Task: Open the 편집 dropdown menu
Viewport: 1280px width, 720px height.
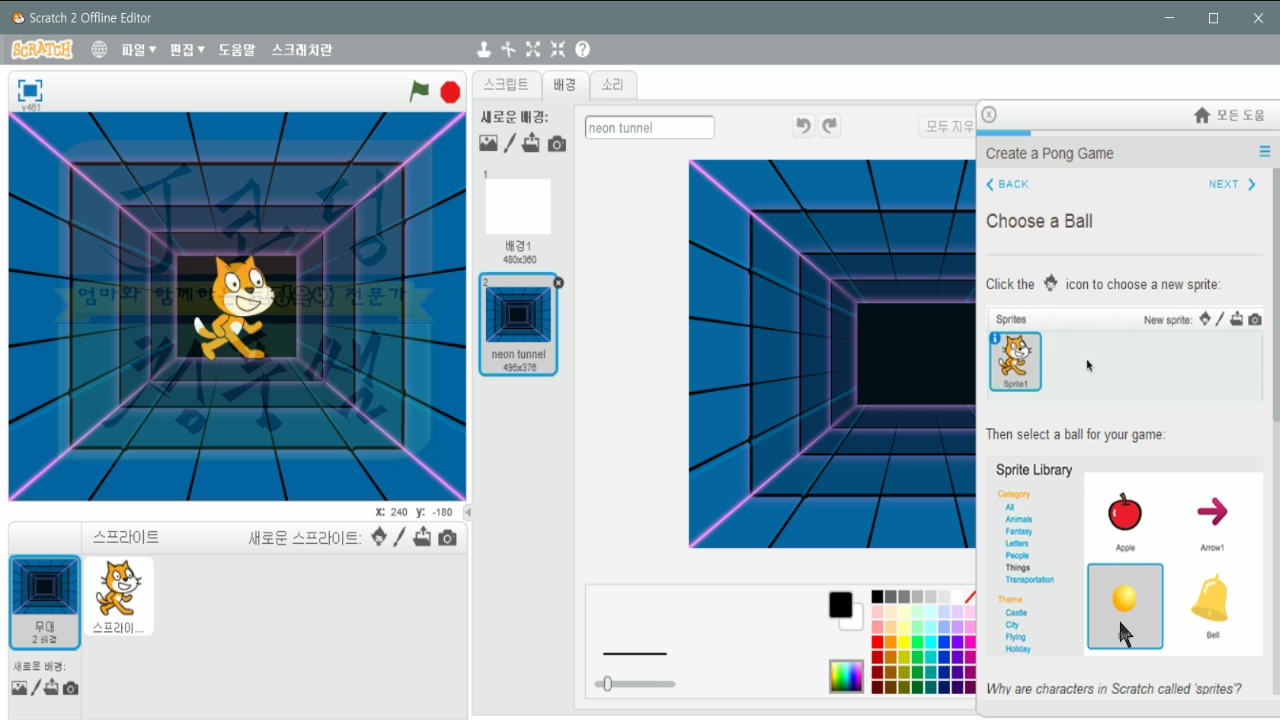Action: pyautogui.click(x=186, y=48)
